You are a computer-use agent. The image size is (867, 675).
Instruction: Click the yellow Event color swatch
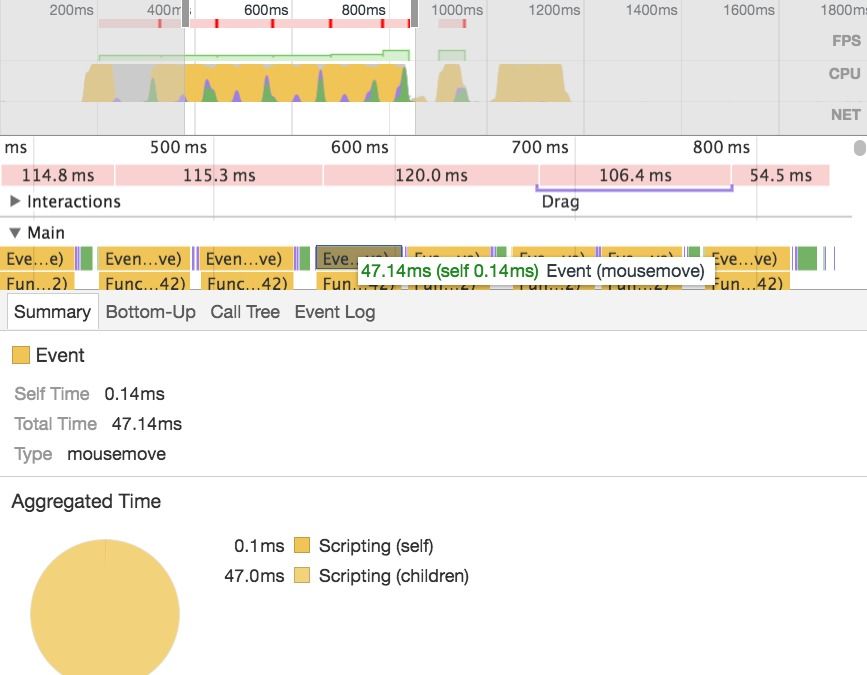(x=20, y=355)
